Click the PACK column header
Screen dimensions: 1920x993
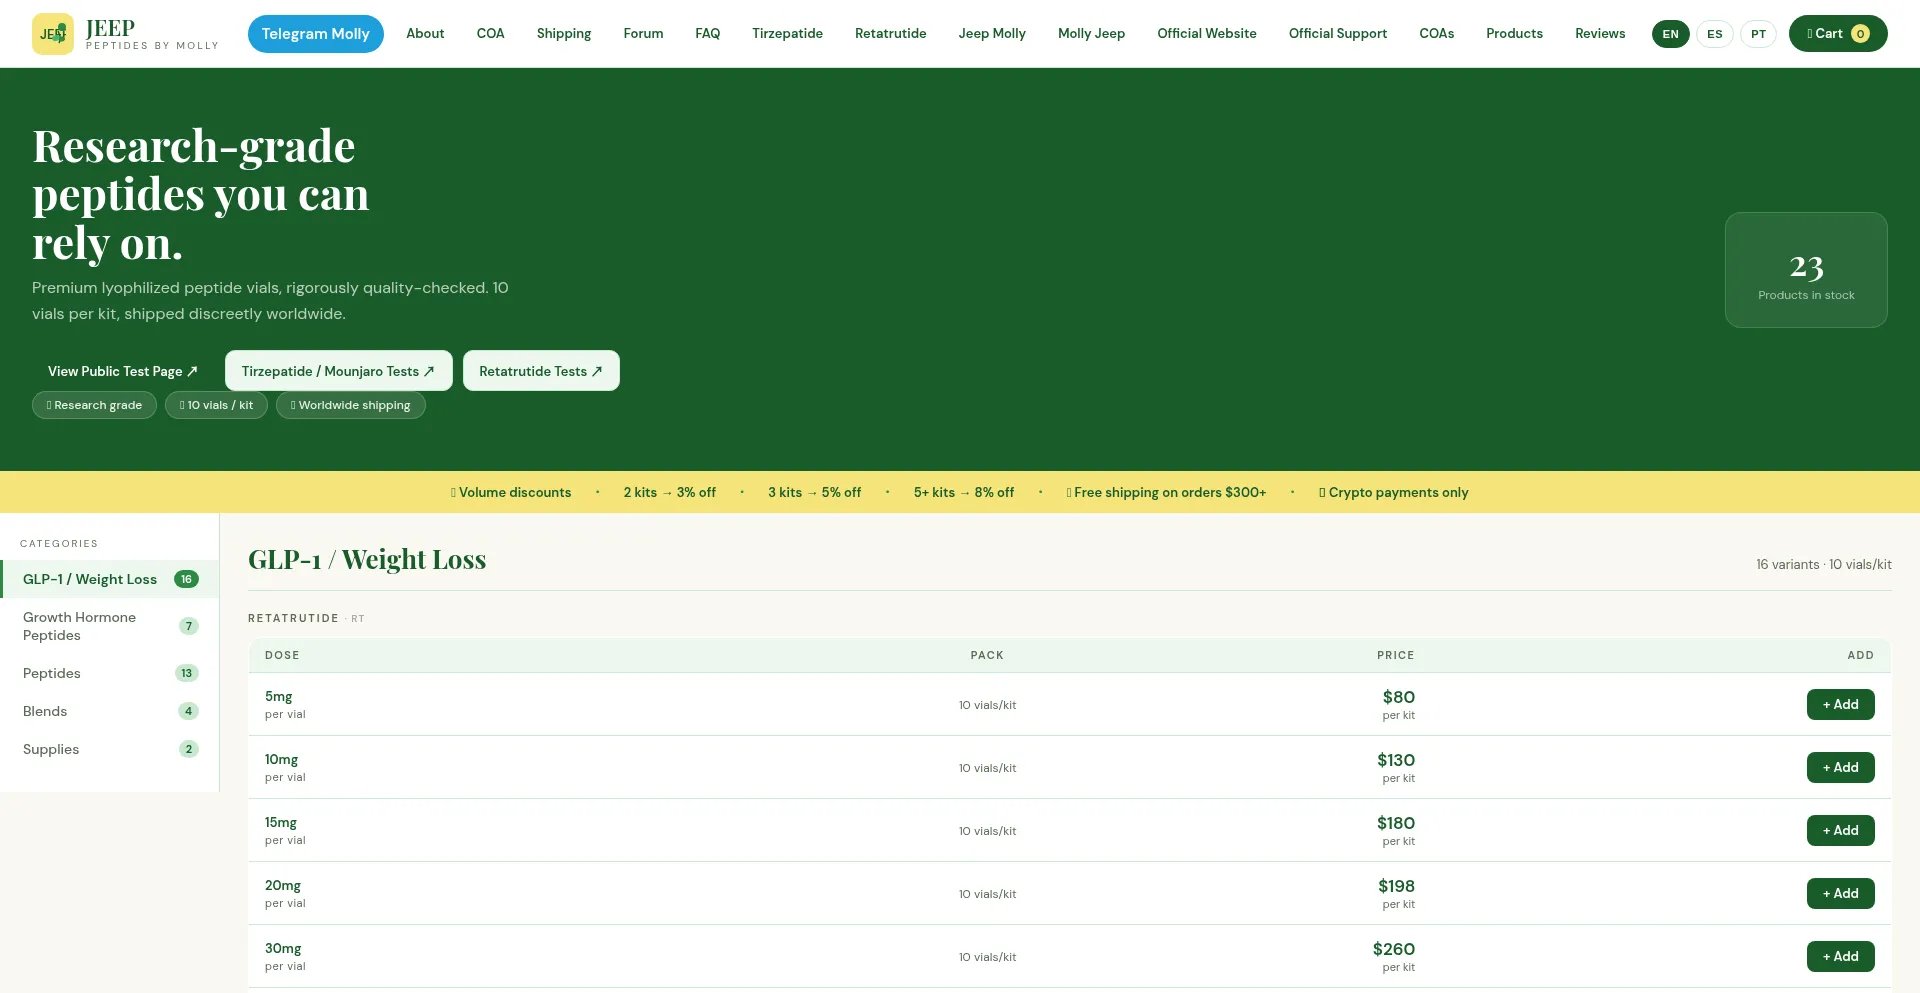(x=987, y=655)
